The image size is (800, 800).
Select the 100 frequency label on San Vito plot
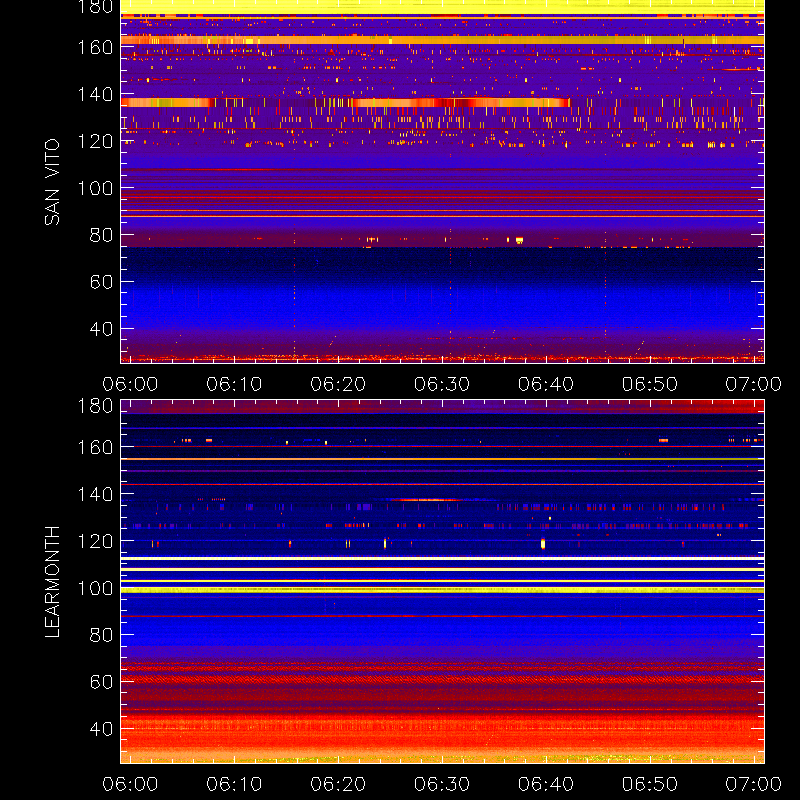pyautogui.click(x=95, y=188)
